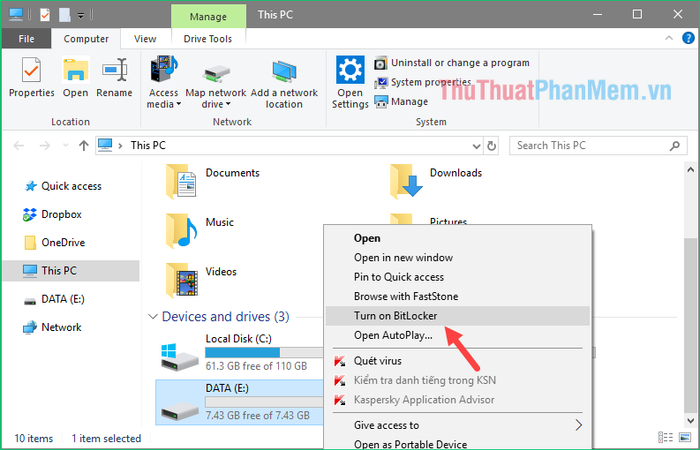The width and height of the screenshot is (700, 450).
Task: Open the Help question mark icon
Action: [688, 38]
